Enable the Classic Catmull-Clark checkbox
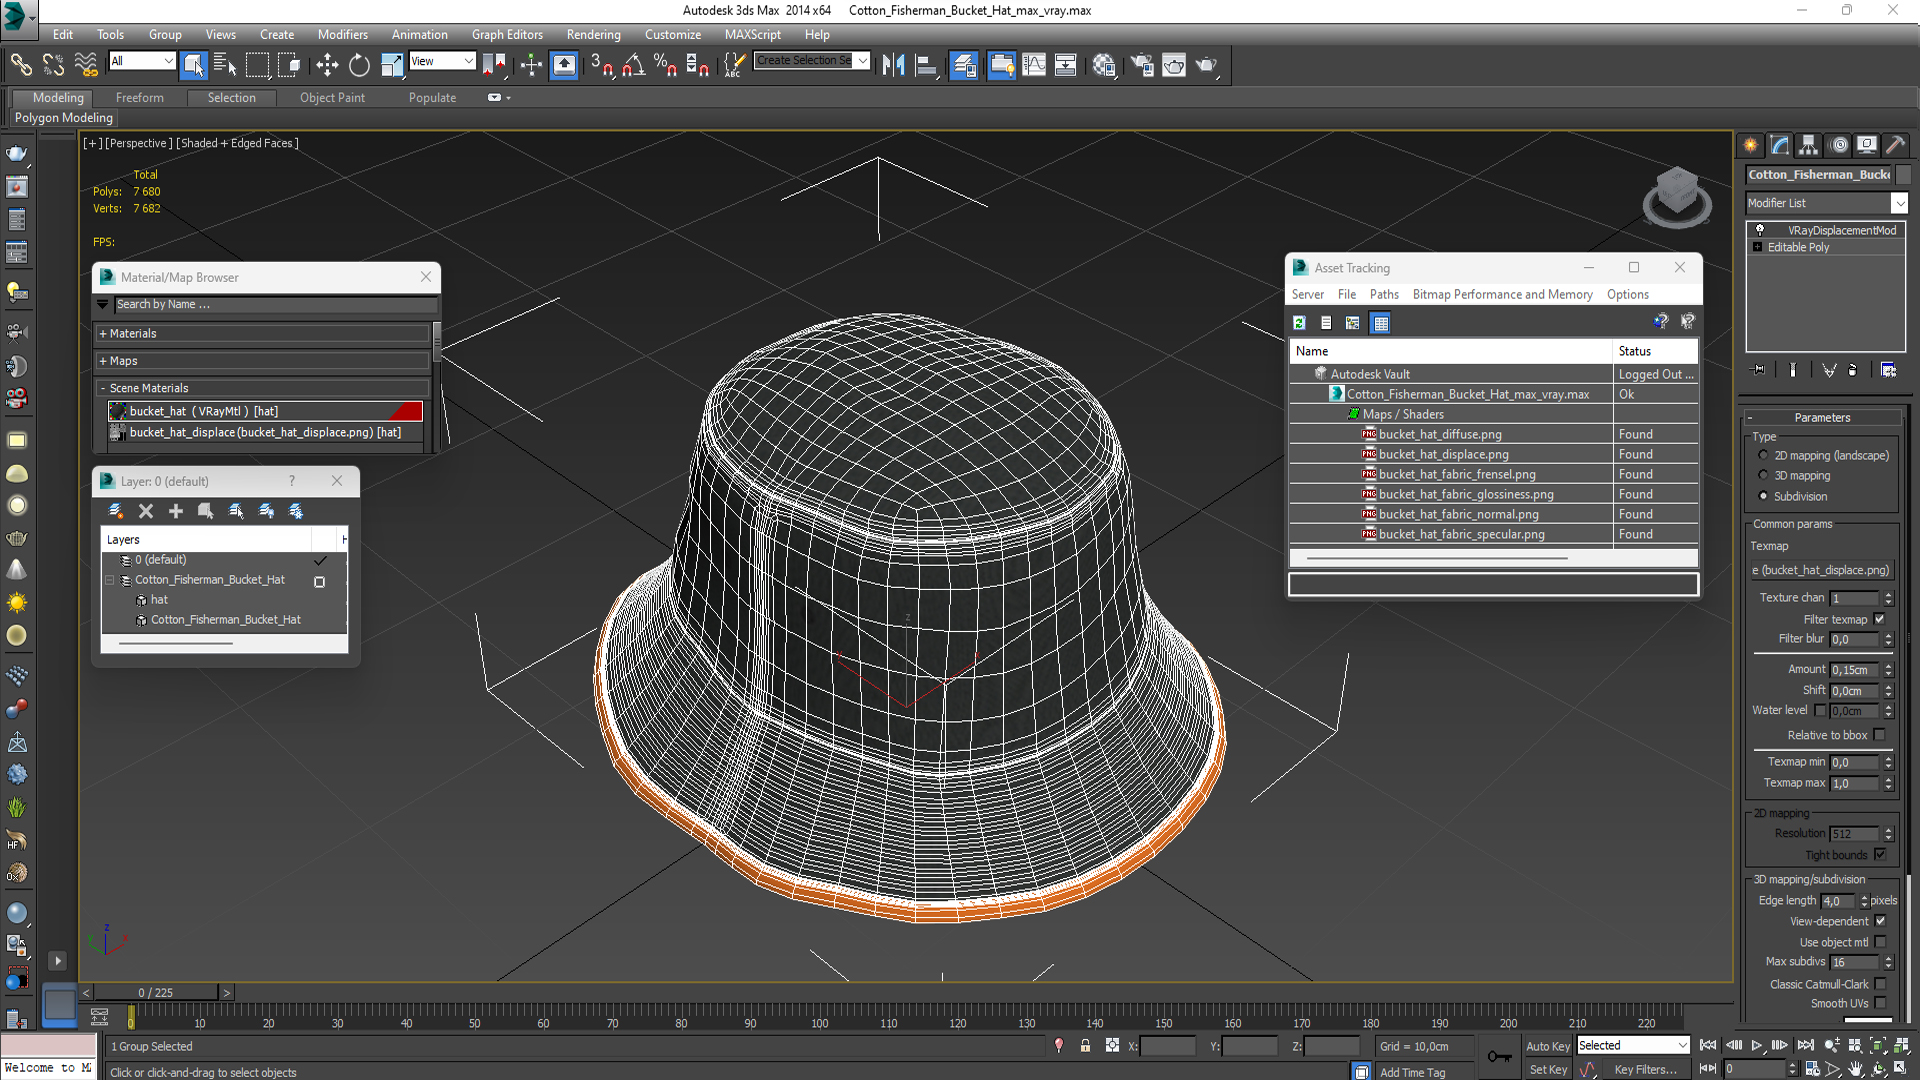1920x1080 pixels. click(x=1880, y=984)
